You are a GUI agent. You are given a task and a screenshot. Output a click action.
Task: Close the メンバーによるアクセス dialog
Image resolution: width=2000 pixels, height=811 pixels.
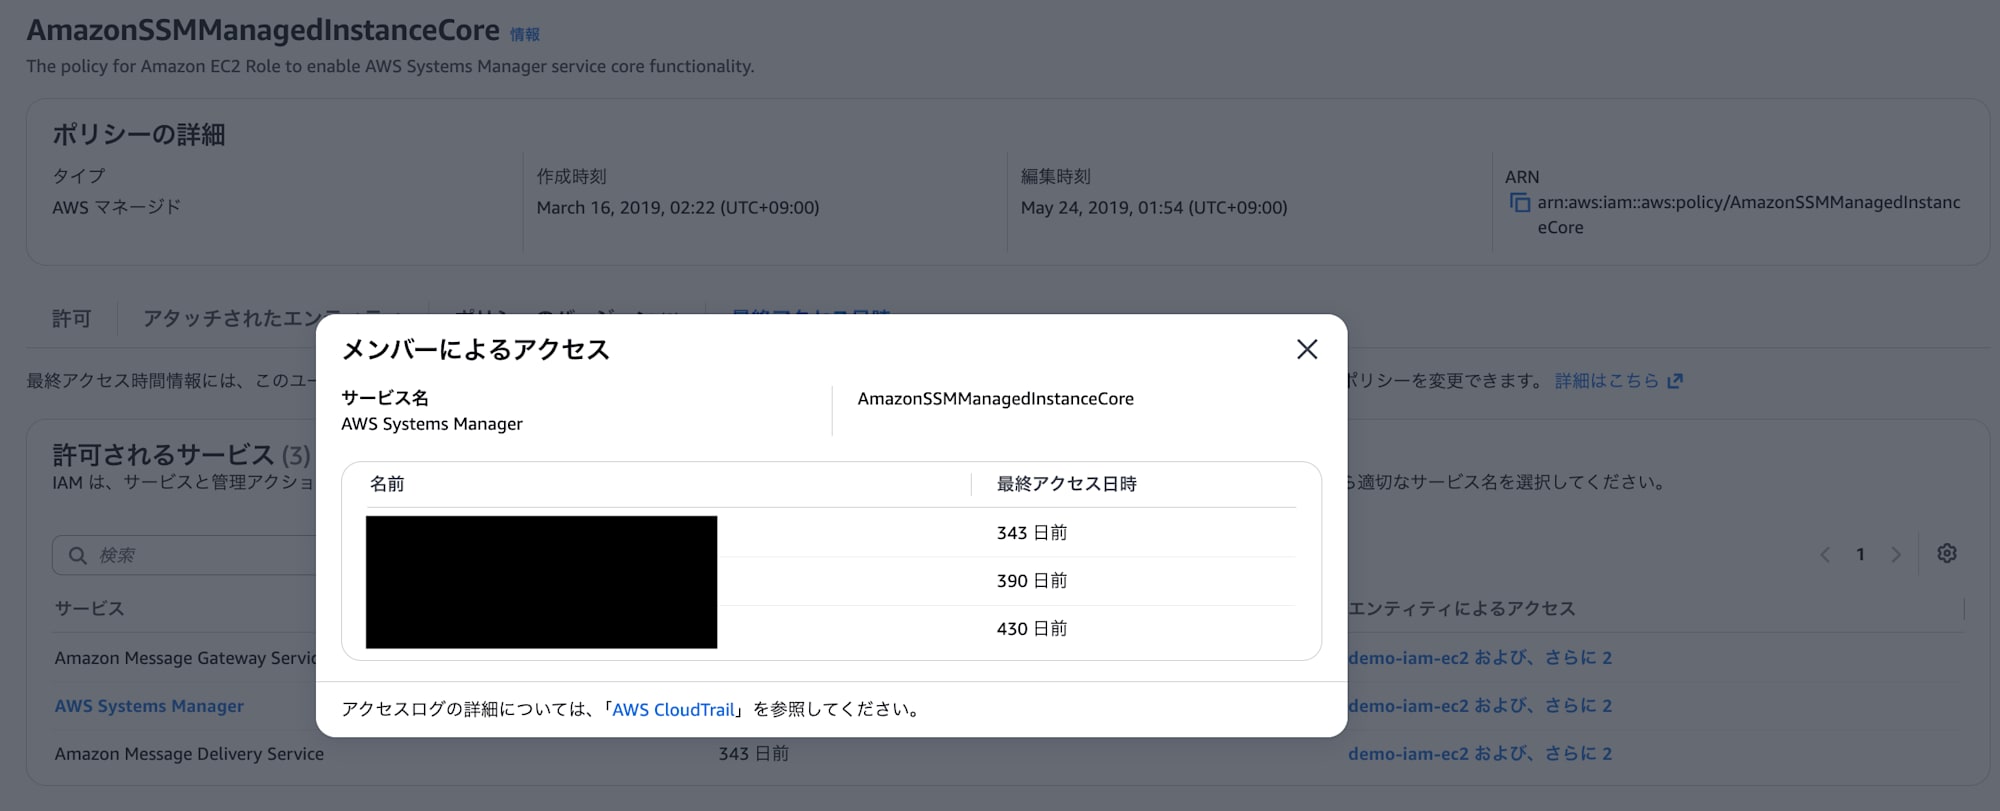[1306, 349]
